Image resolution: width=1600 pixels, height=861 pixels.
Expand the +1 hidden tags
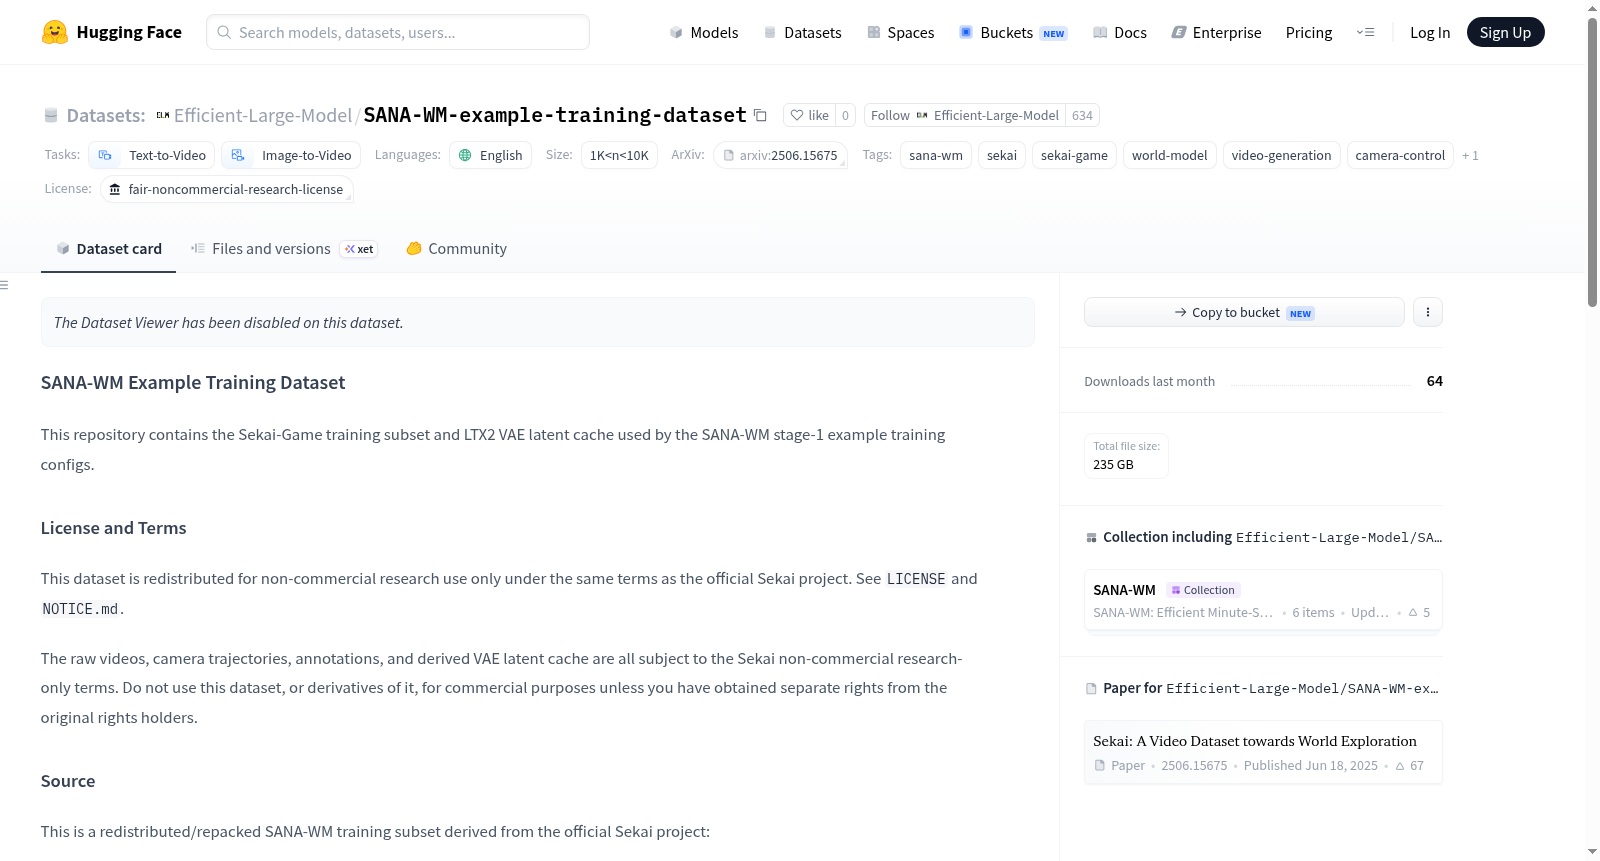1470,155
